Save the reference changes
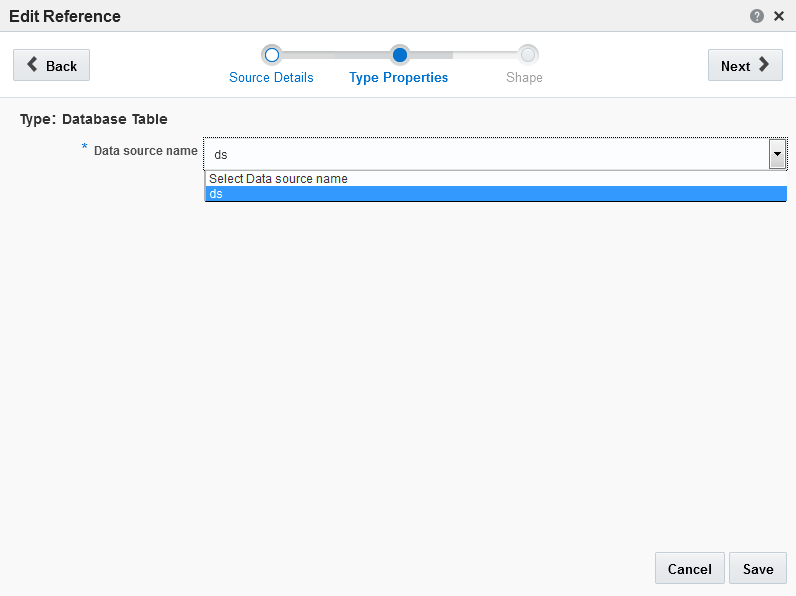This screenshot has width=796, height=596. pos(758,569)
